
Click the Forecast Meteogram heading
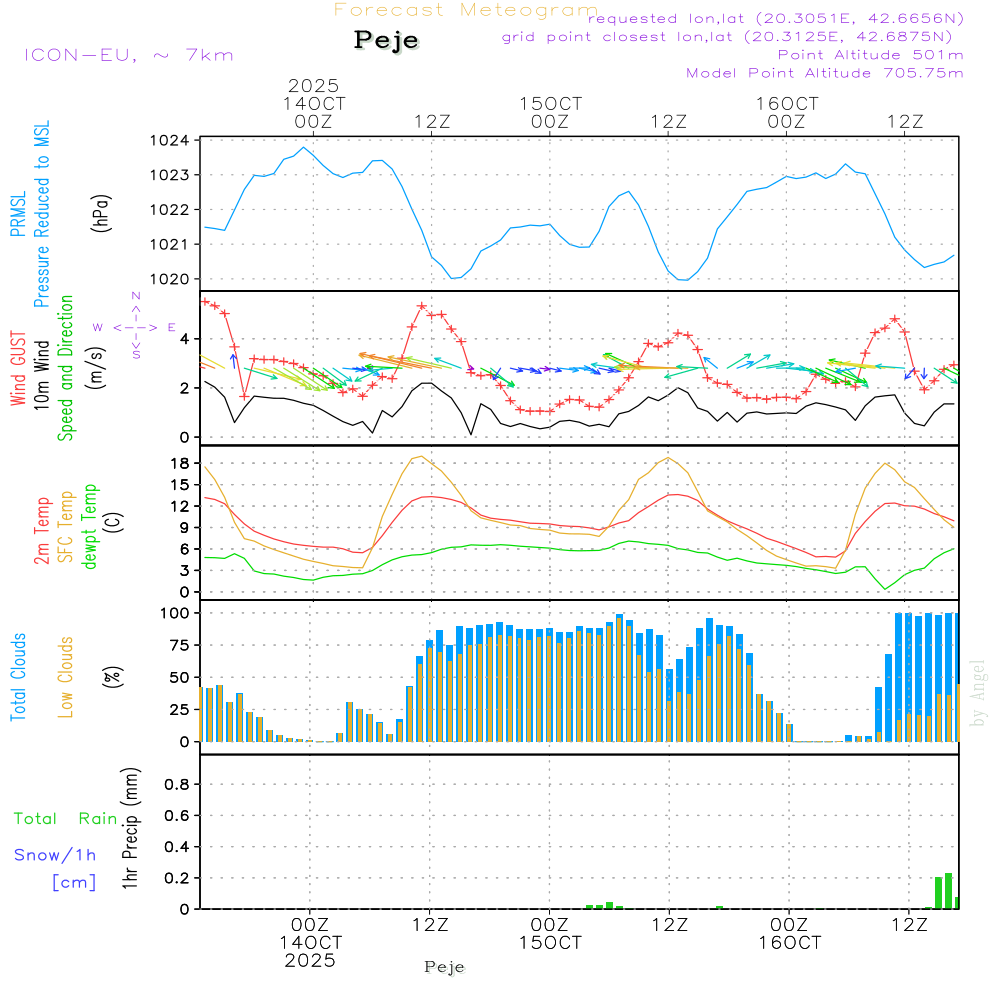click(x=466, y=10)
